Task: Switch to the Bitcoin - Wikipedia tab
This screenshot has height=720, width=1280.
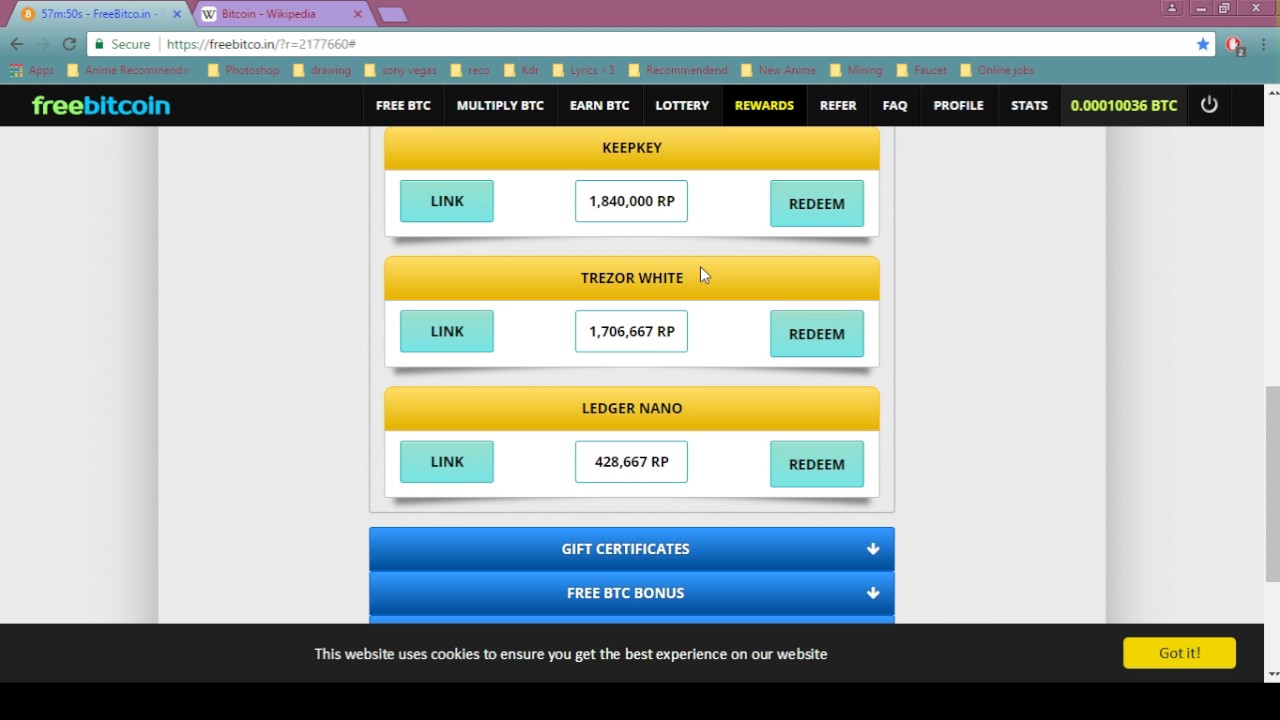Action: 270,14
